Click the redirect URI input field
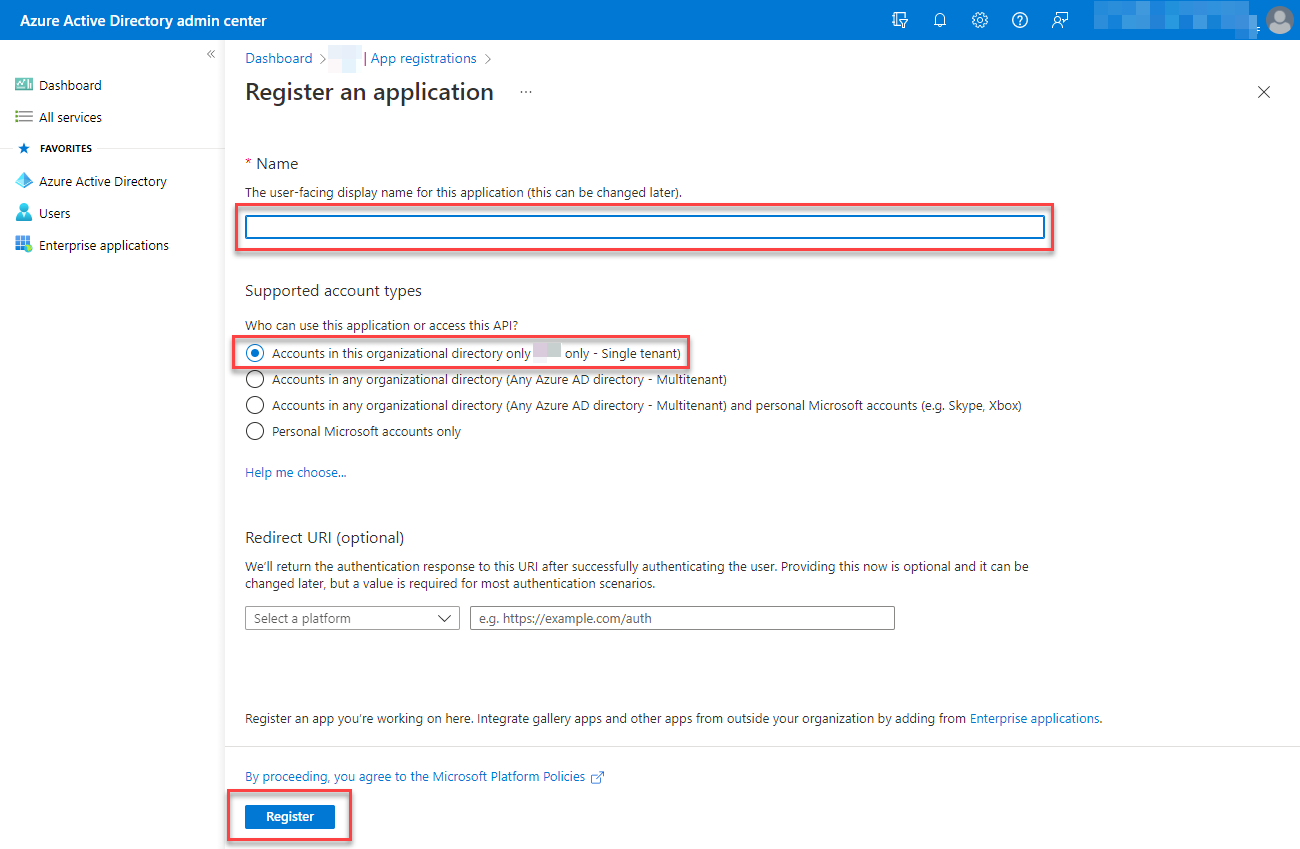Image resolution: width=1300 pixels, height=849 pixels. click(682, 618)
